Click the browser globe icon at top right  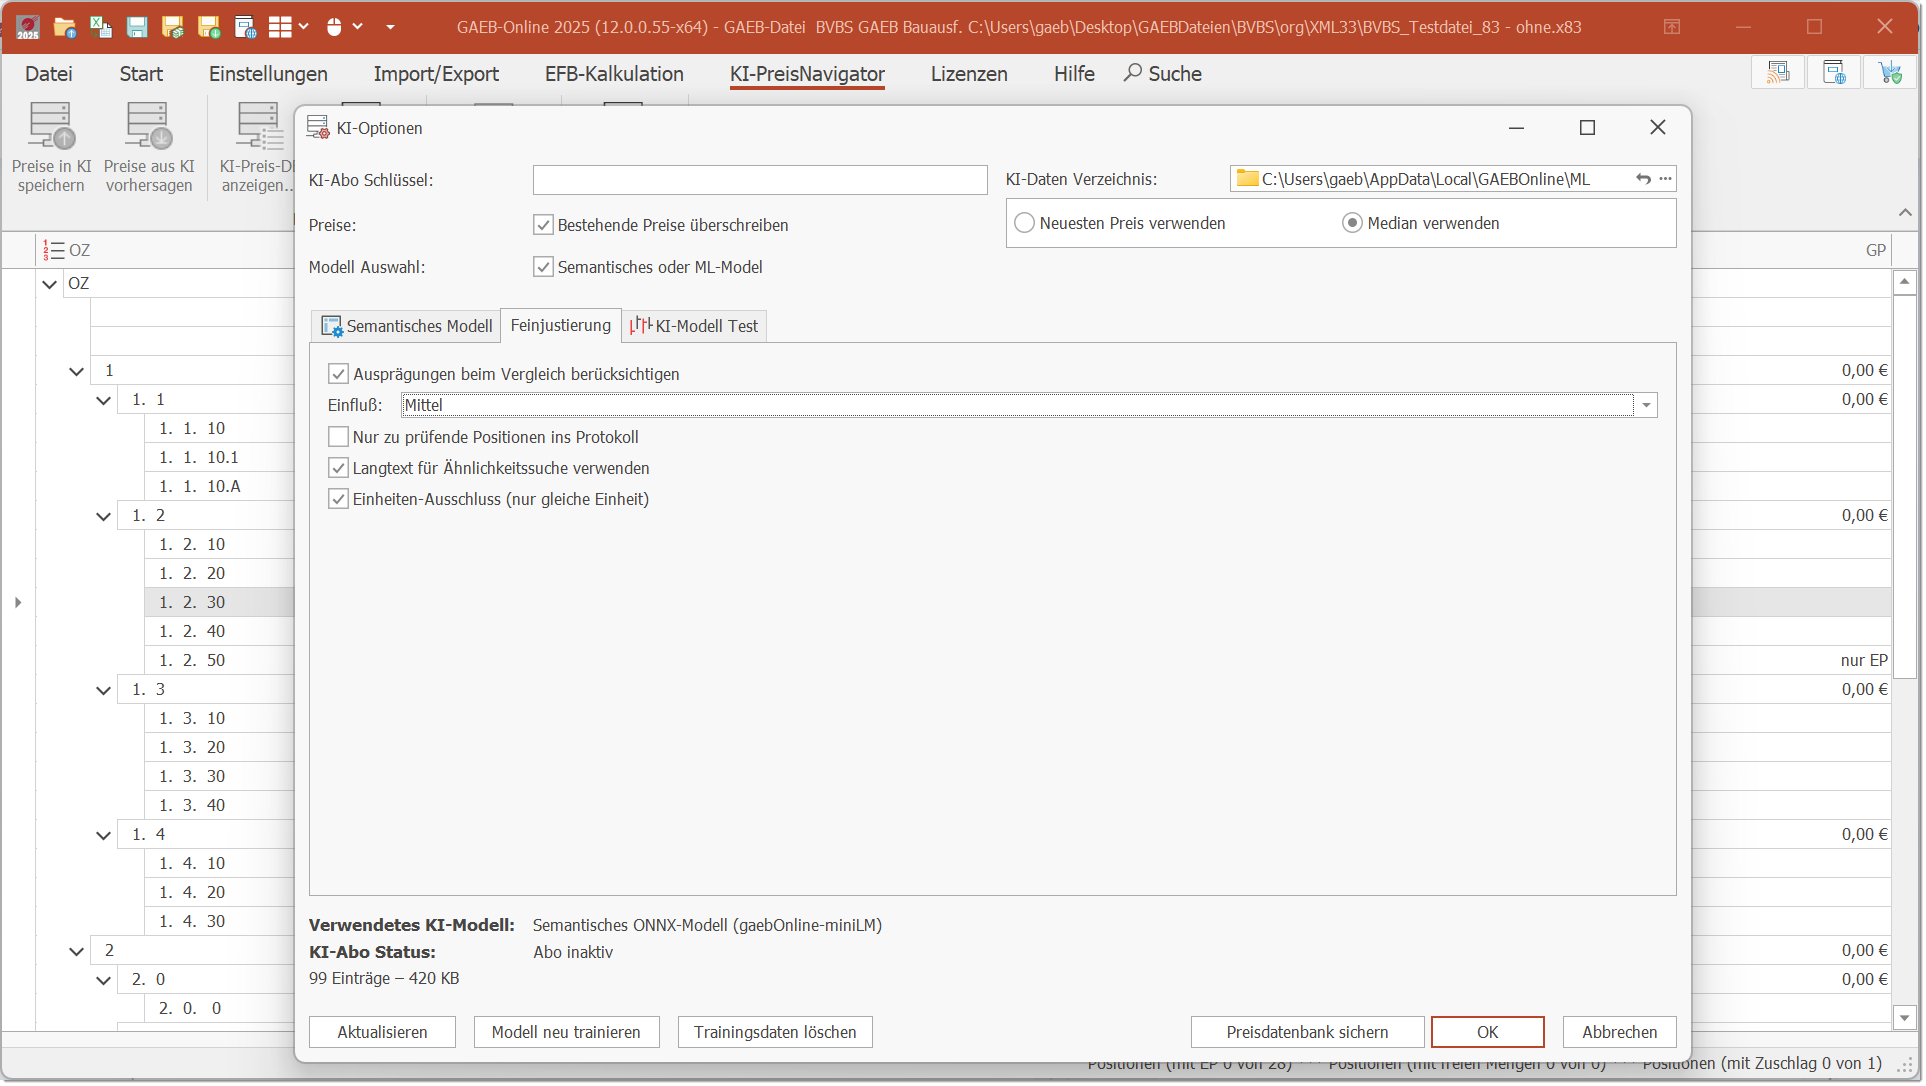(x=1834, y=73)
